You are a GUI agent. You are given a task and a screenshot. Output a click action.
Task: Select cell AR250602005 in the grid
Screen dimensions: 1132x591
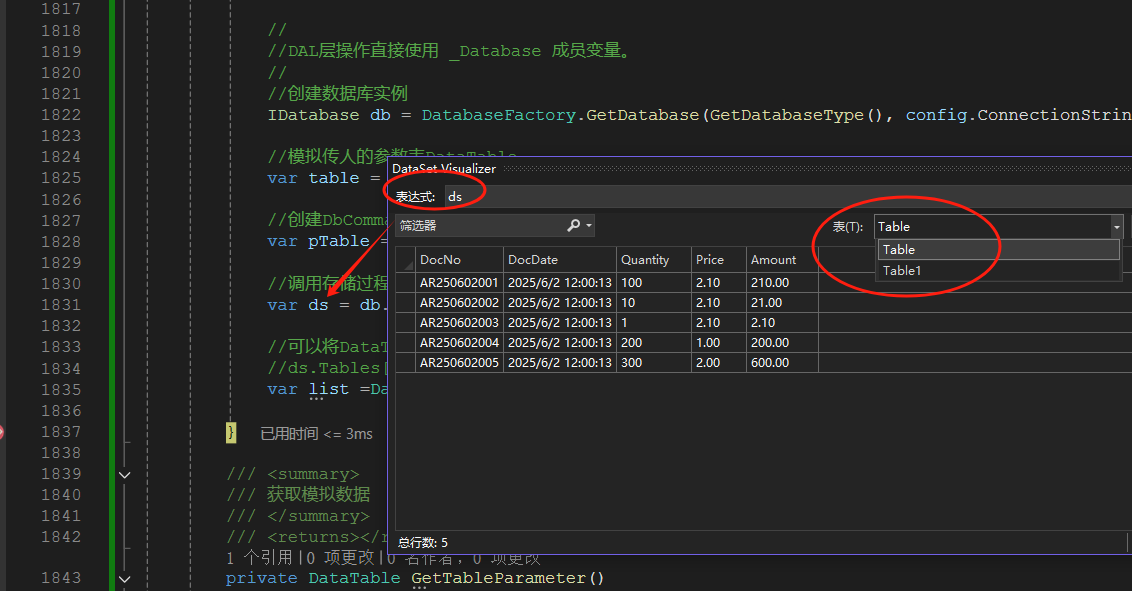(459, 363)
